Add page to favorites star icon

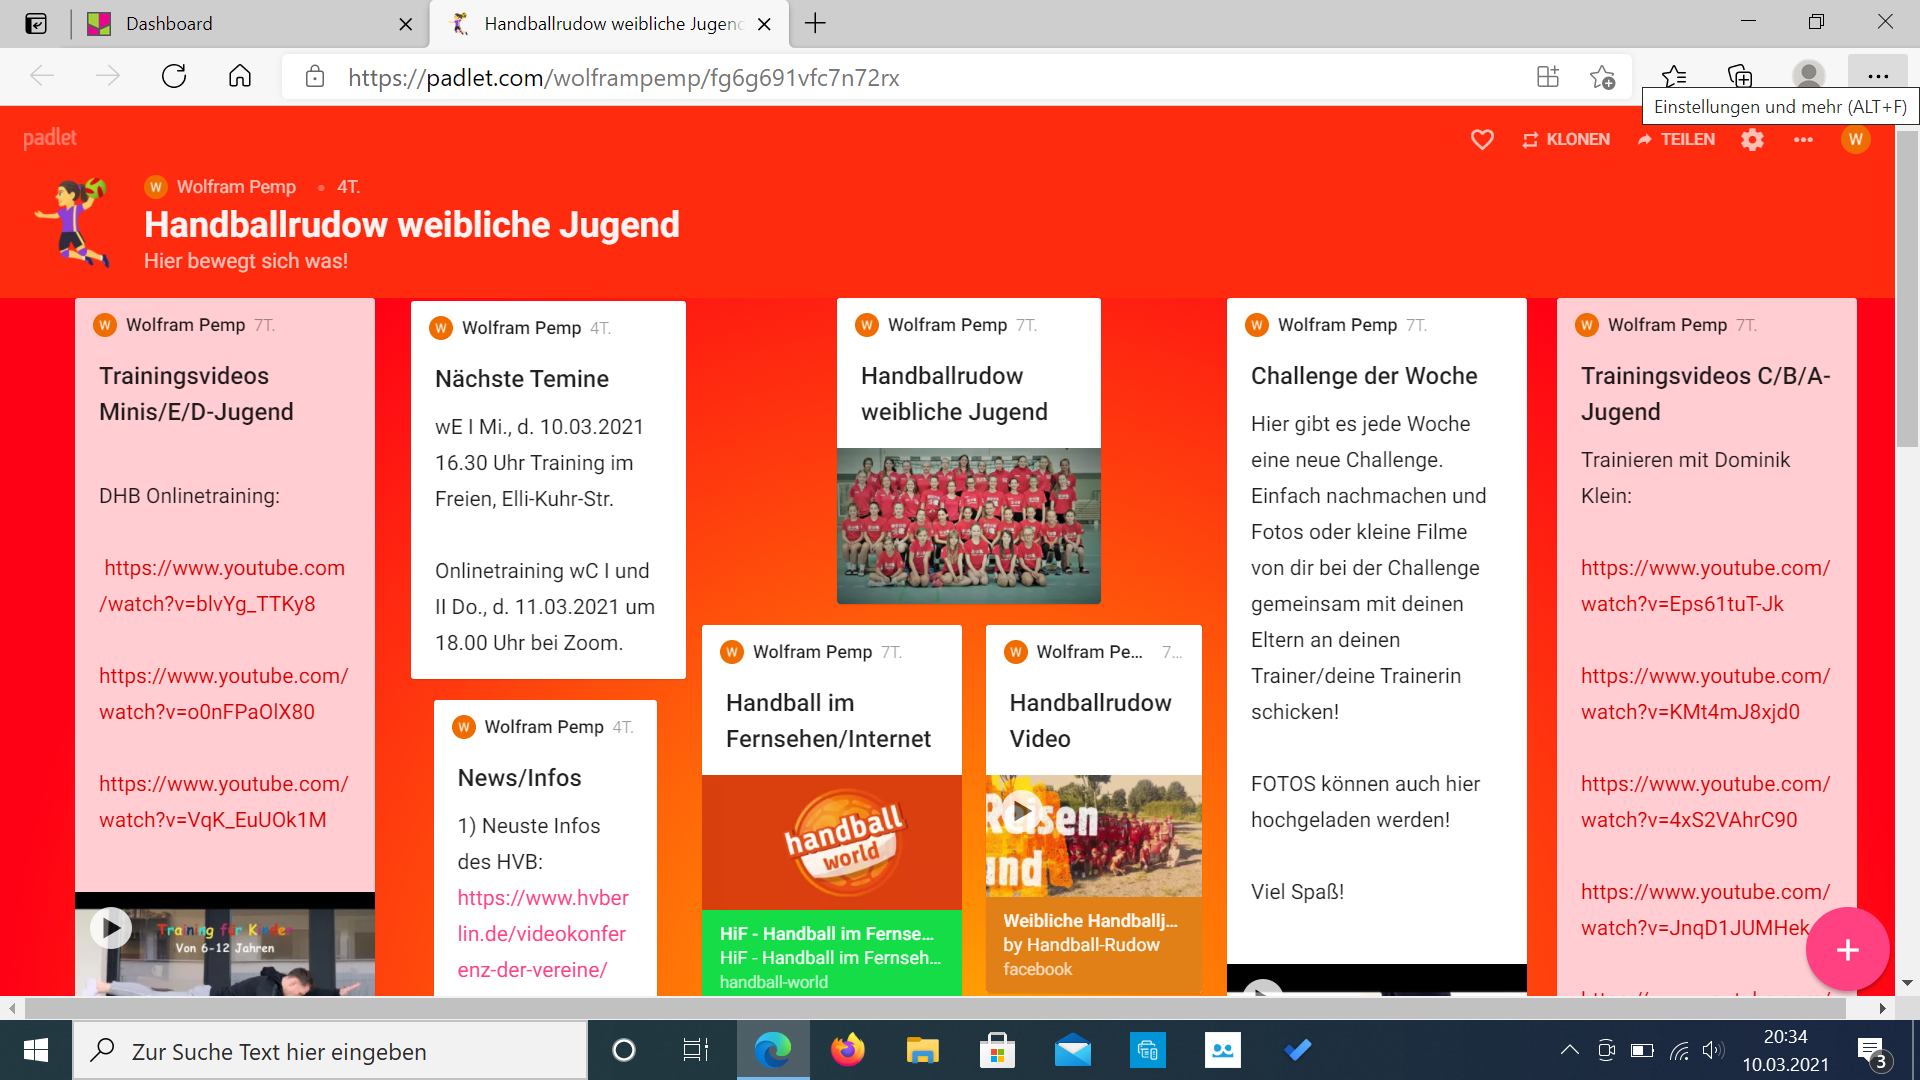tap(1602, 77)
